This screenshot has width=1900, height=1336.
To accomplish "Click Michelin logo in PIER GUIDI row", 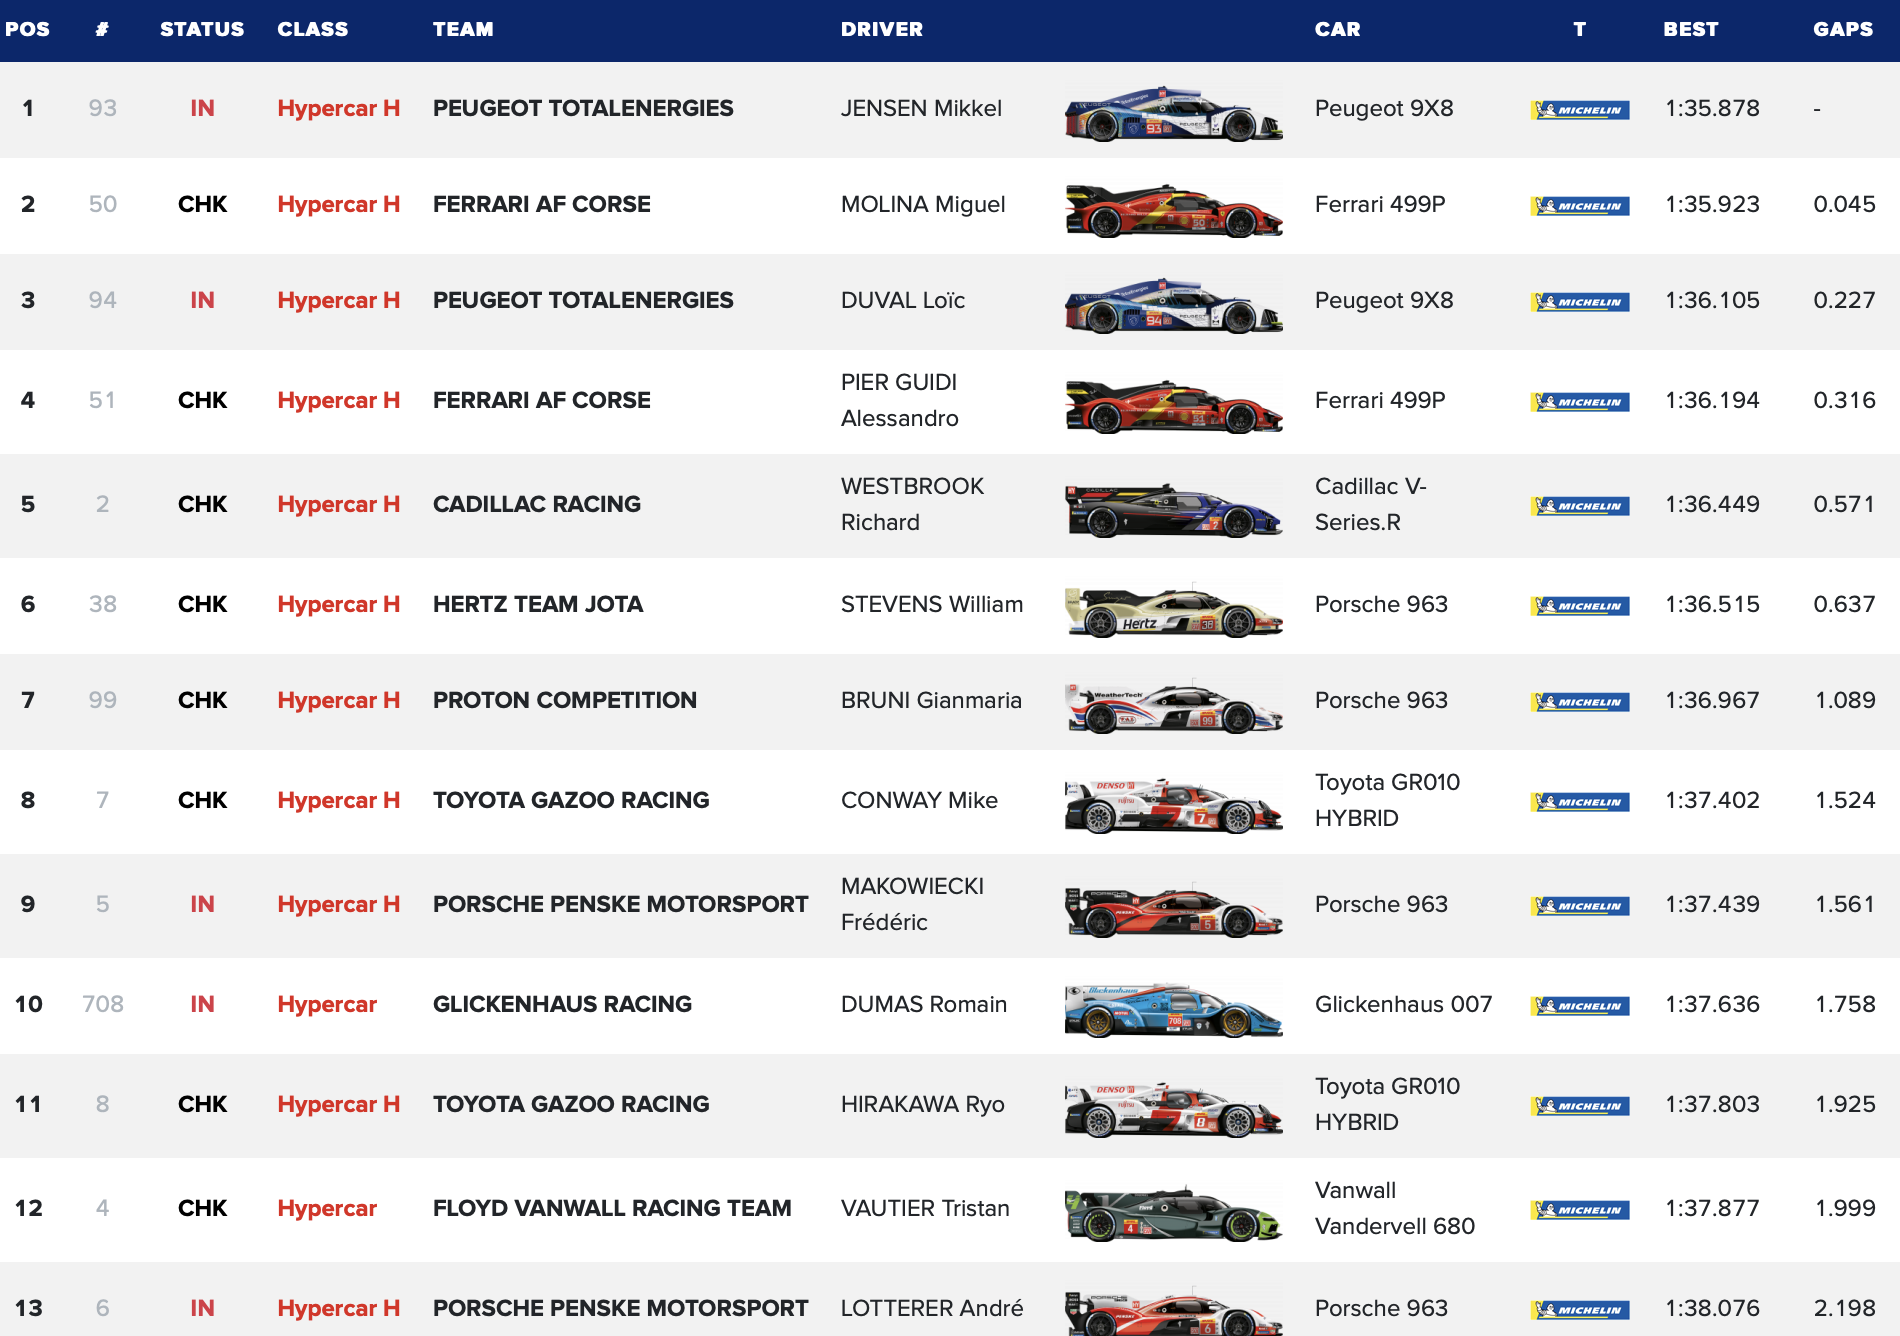I will tap(1580, 402).
